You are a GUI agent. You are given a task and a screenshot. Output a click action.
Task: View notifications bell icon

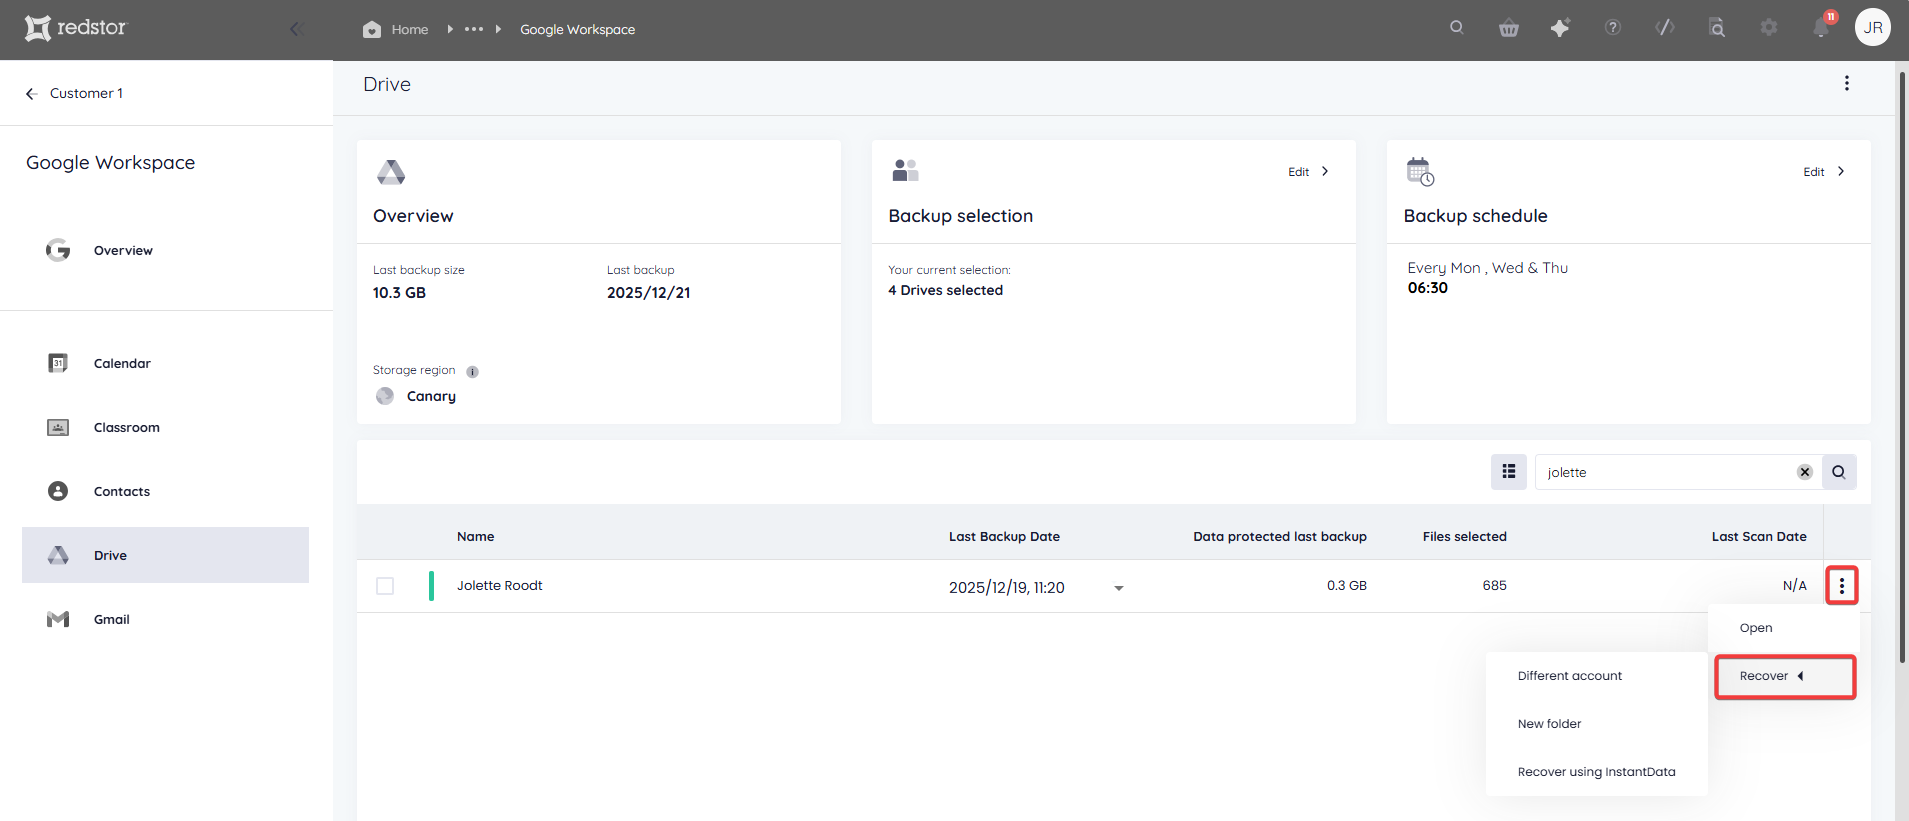(x=1822, y=27)
